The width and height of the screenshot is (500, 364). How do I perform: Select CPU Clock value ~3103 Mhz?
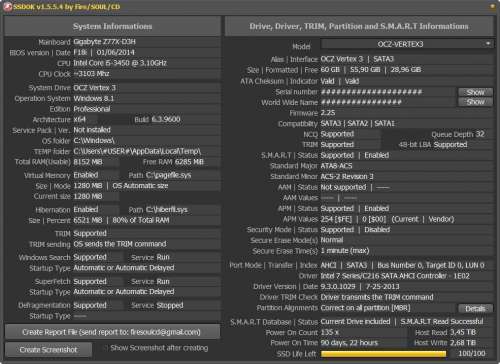91,74
